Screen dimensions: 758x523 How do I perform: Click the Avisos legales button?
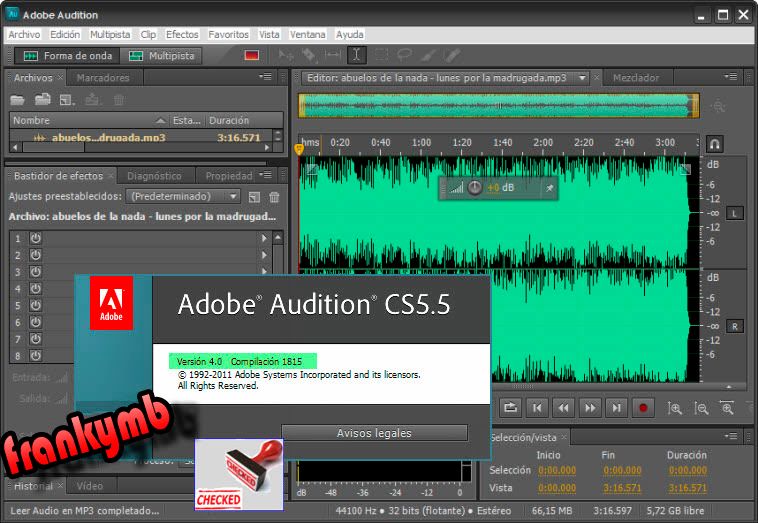(375, 433)
